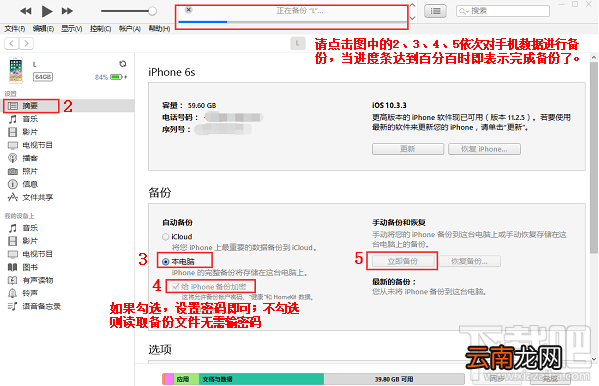Screen dimensions: 599x386
Task: Click the iPhone device thumbnail
Action: click(x=16, y=71)
